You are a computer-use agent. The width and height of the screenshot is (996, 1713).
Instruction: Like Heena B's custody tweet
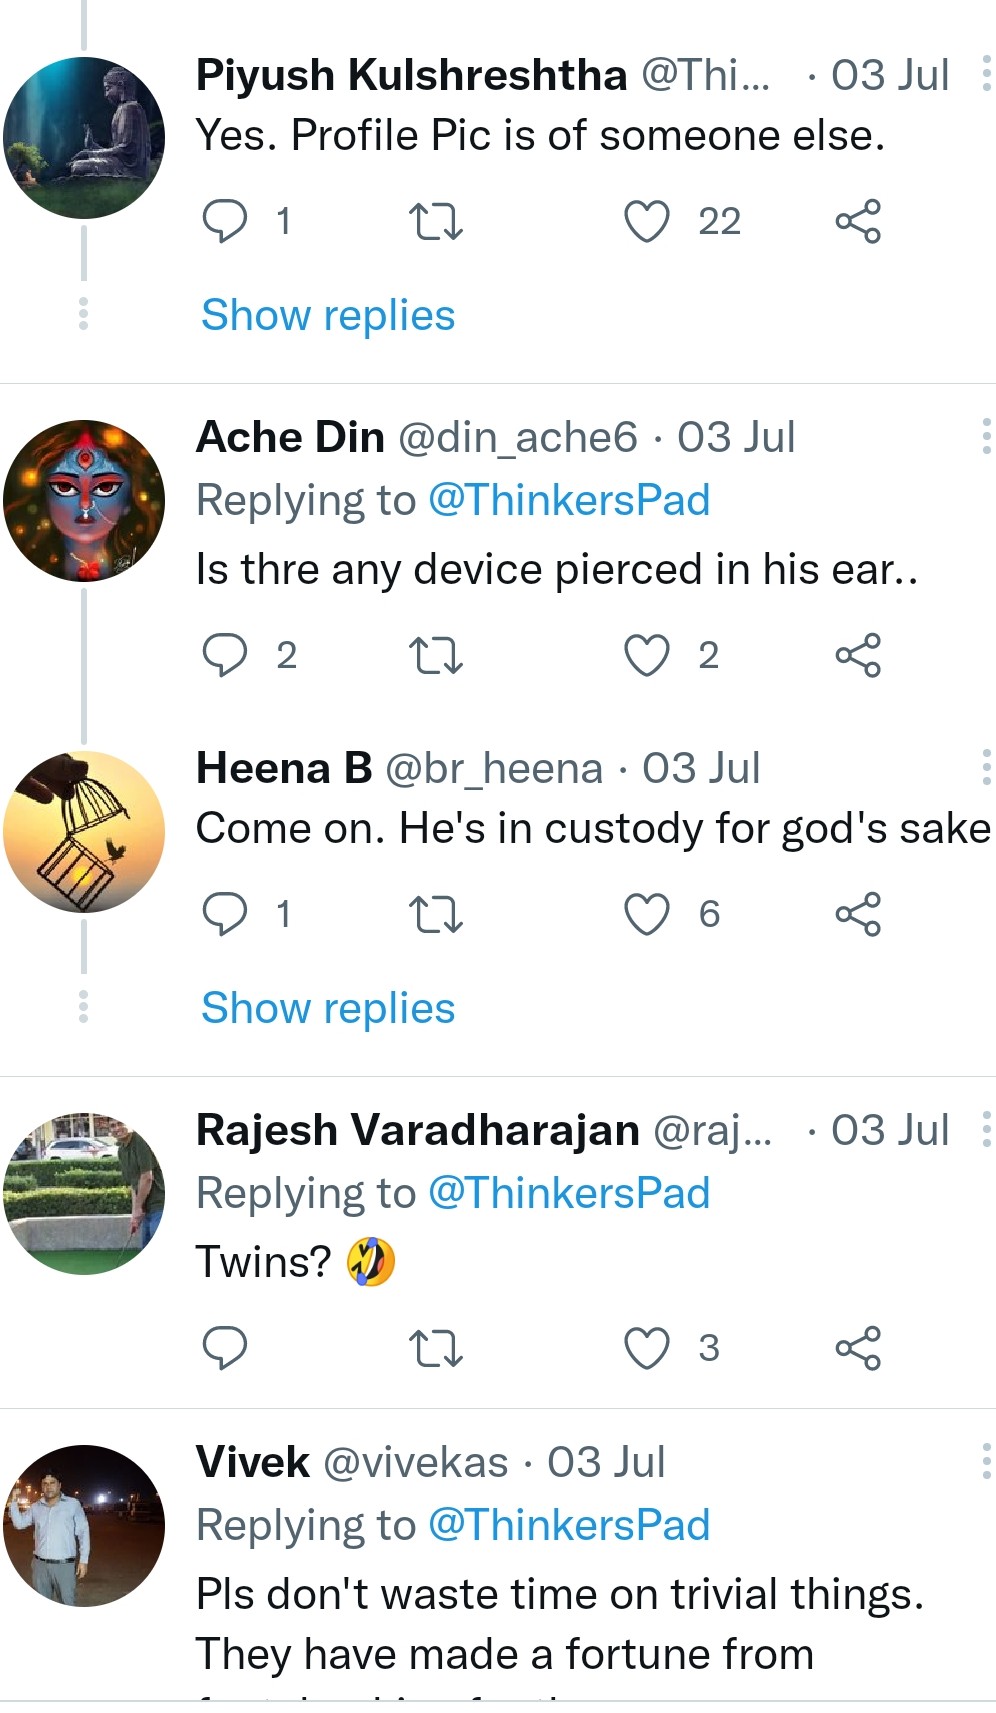pyautogui.click(x=647, y=914)
